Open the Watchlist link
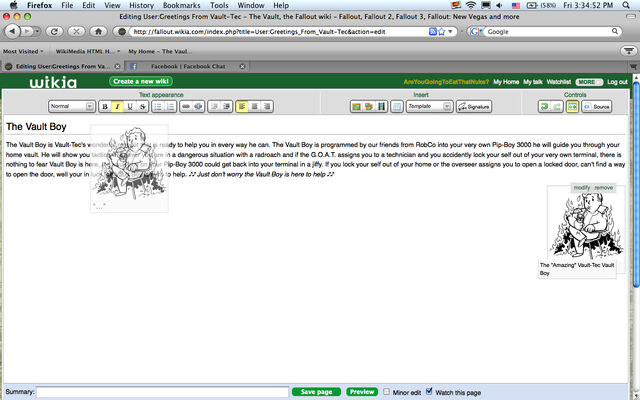This screenshot has height=400, width=640. 558,82
